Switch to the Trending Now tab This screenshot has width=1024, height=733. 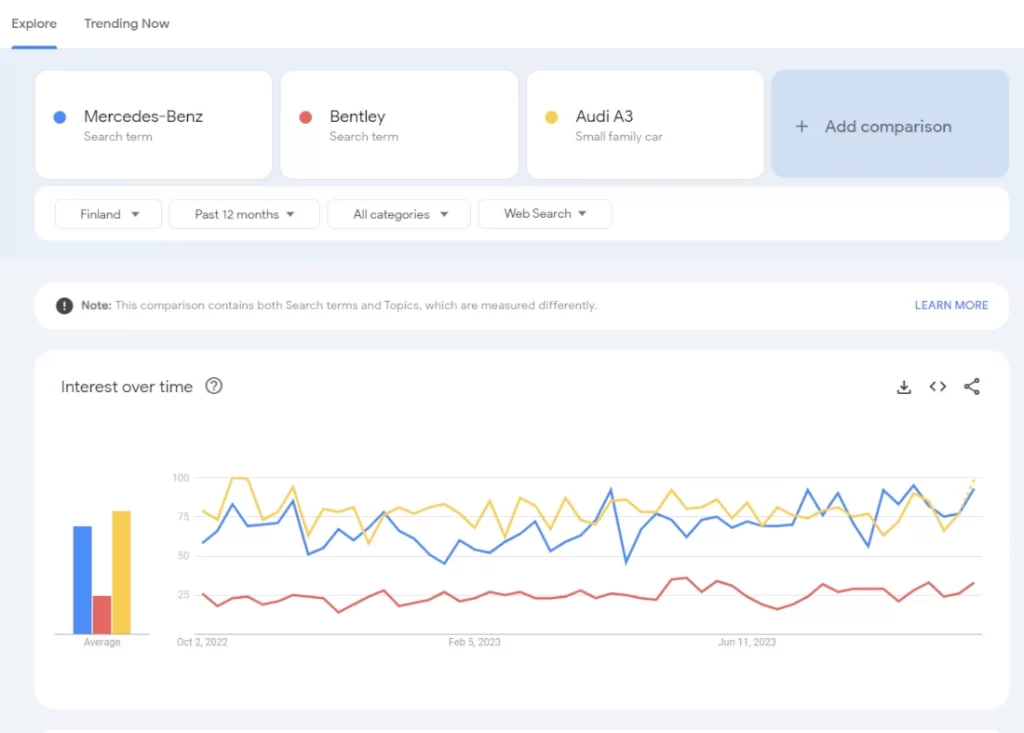[x=126, y=24]
